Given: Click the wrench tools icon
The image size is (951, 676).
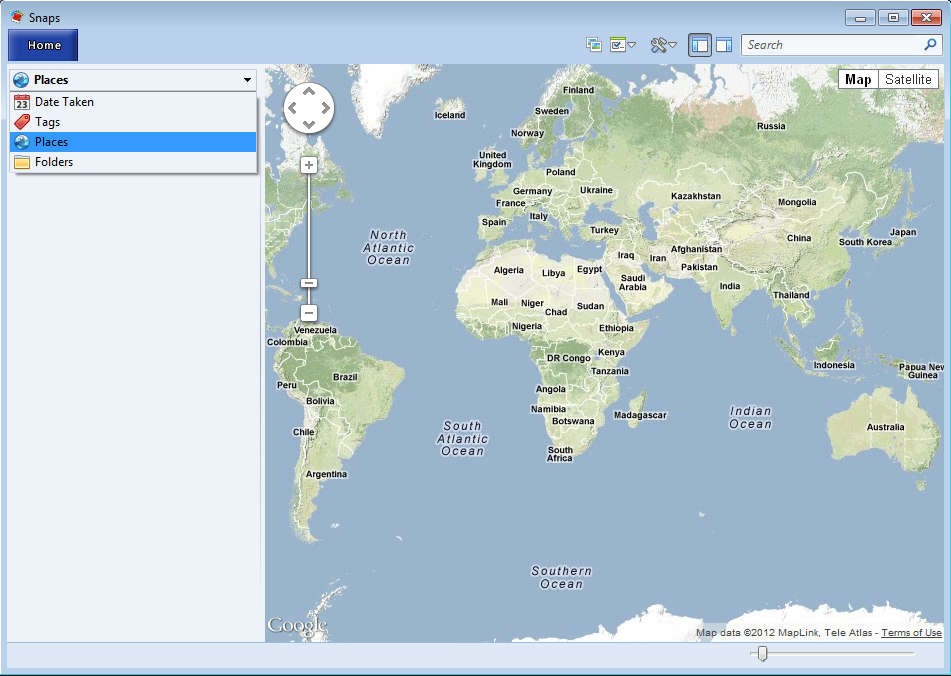Looking at the screenshot, I should point(659,45).
